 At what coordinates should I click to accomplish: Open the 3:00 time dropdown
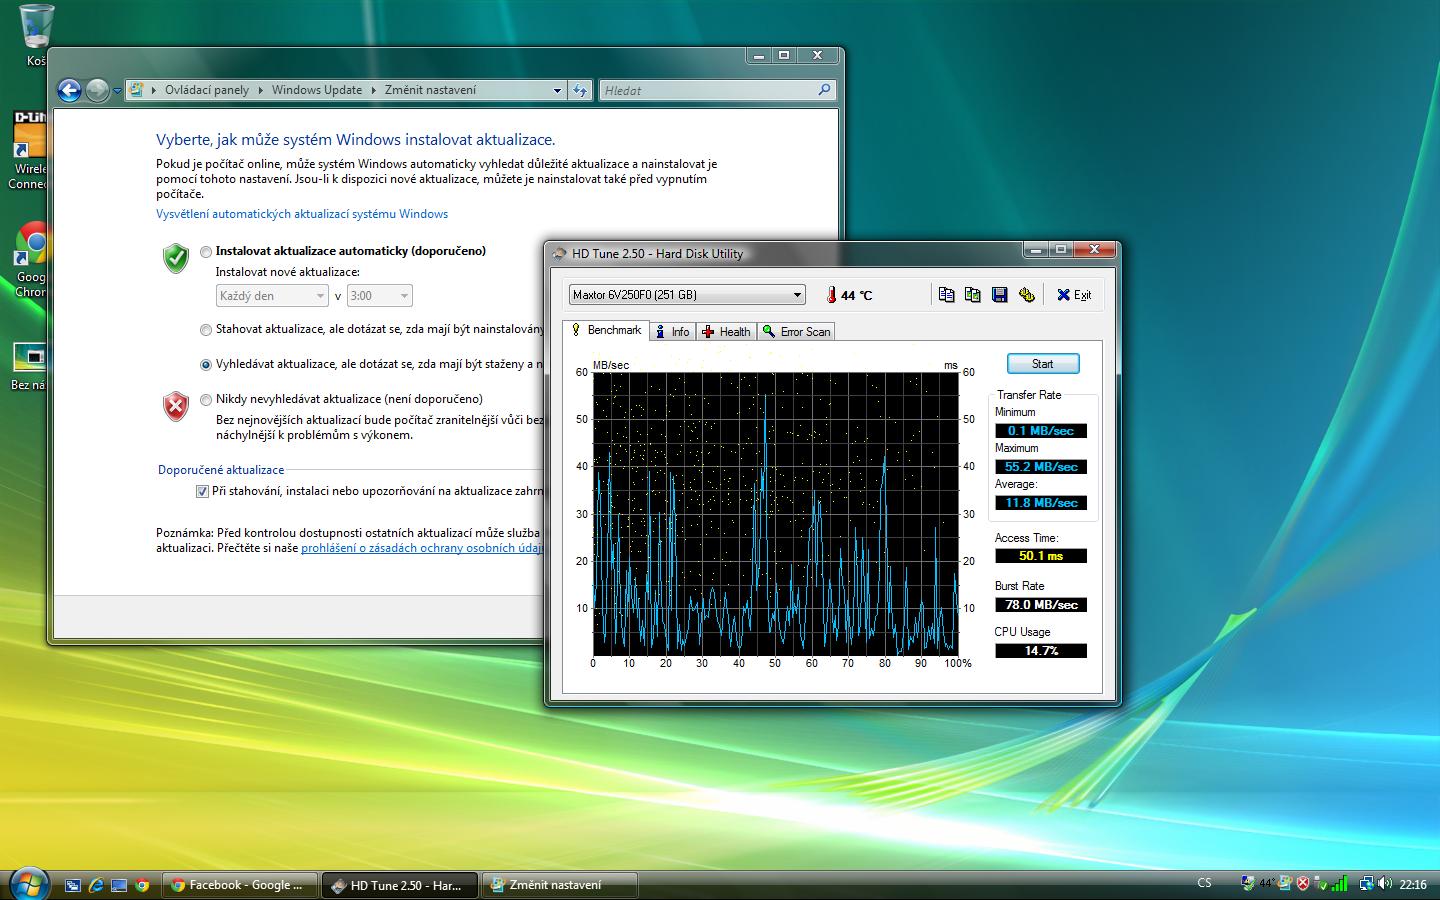pyautogui.click(x=379, y=296)
